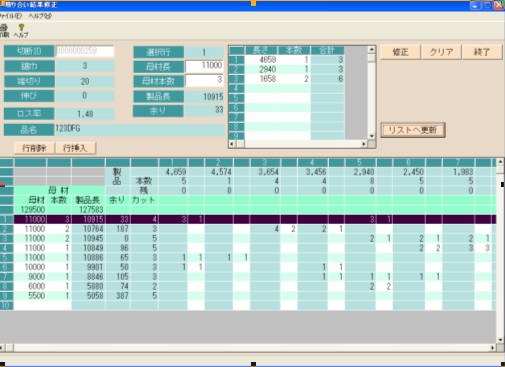This screenshot has height=367, width=505.
Task: Click the 行削除 button
Action: pyautogui.click(x=34, y=148)
